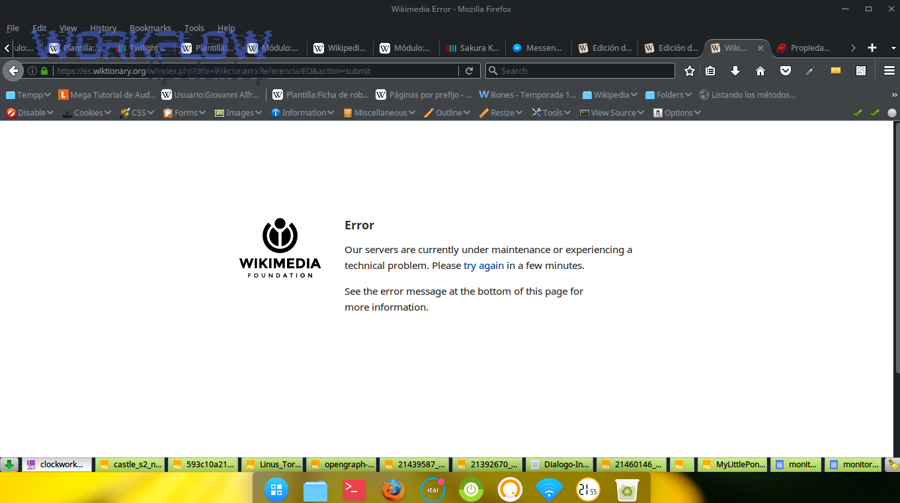This screenshot has height=503, width=900.
Task: Open the app launcher grid in dock
Action: pos(276,490)
